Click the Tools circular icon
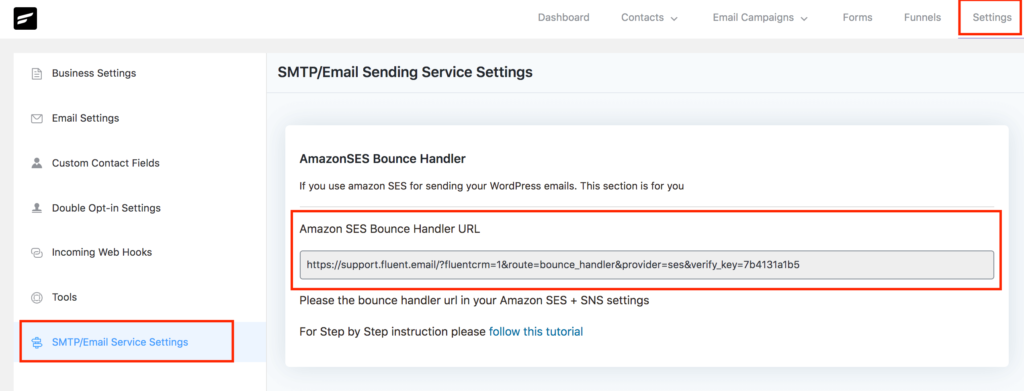 click(37, 297)
